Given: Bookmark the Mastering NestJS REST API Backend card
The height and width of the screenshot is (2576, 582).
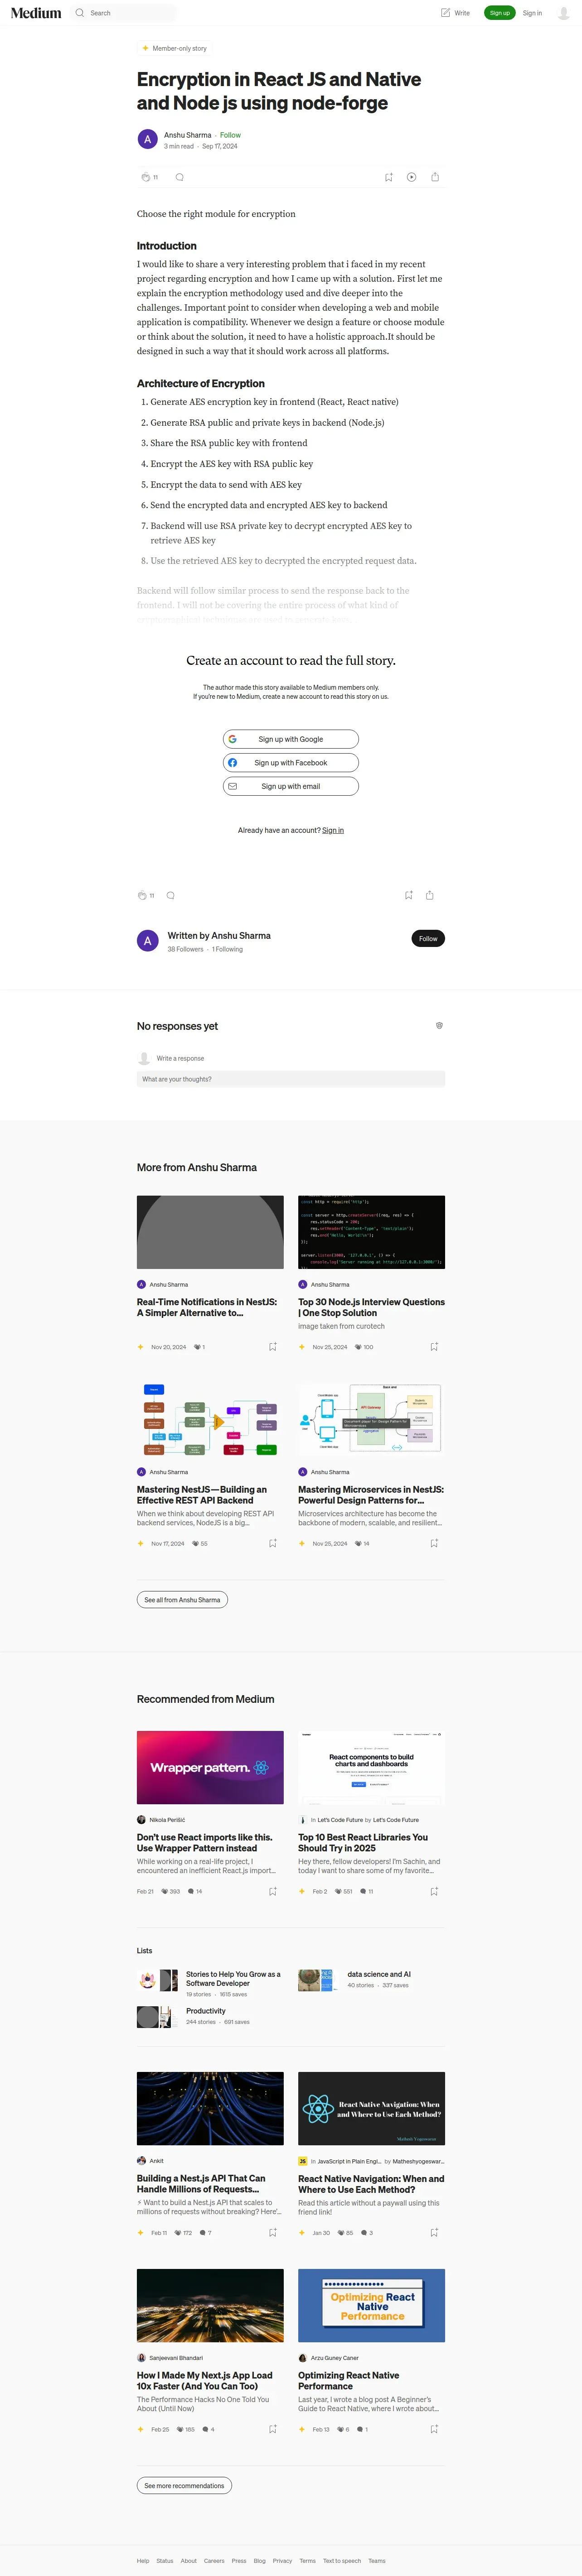Looking at the screenshot, I should 273,1543.
